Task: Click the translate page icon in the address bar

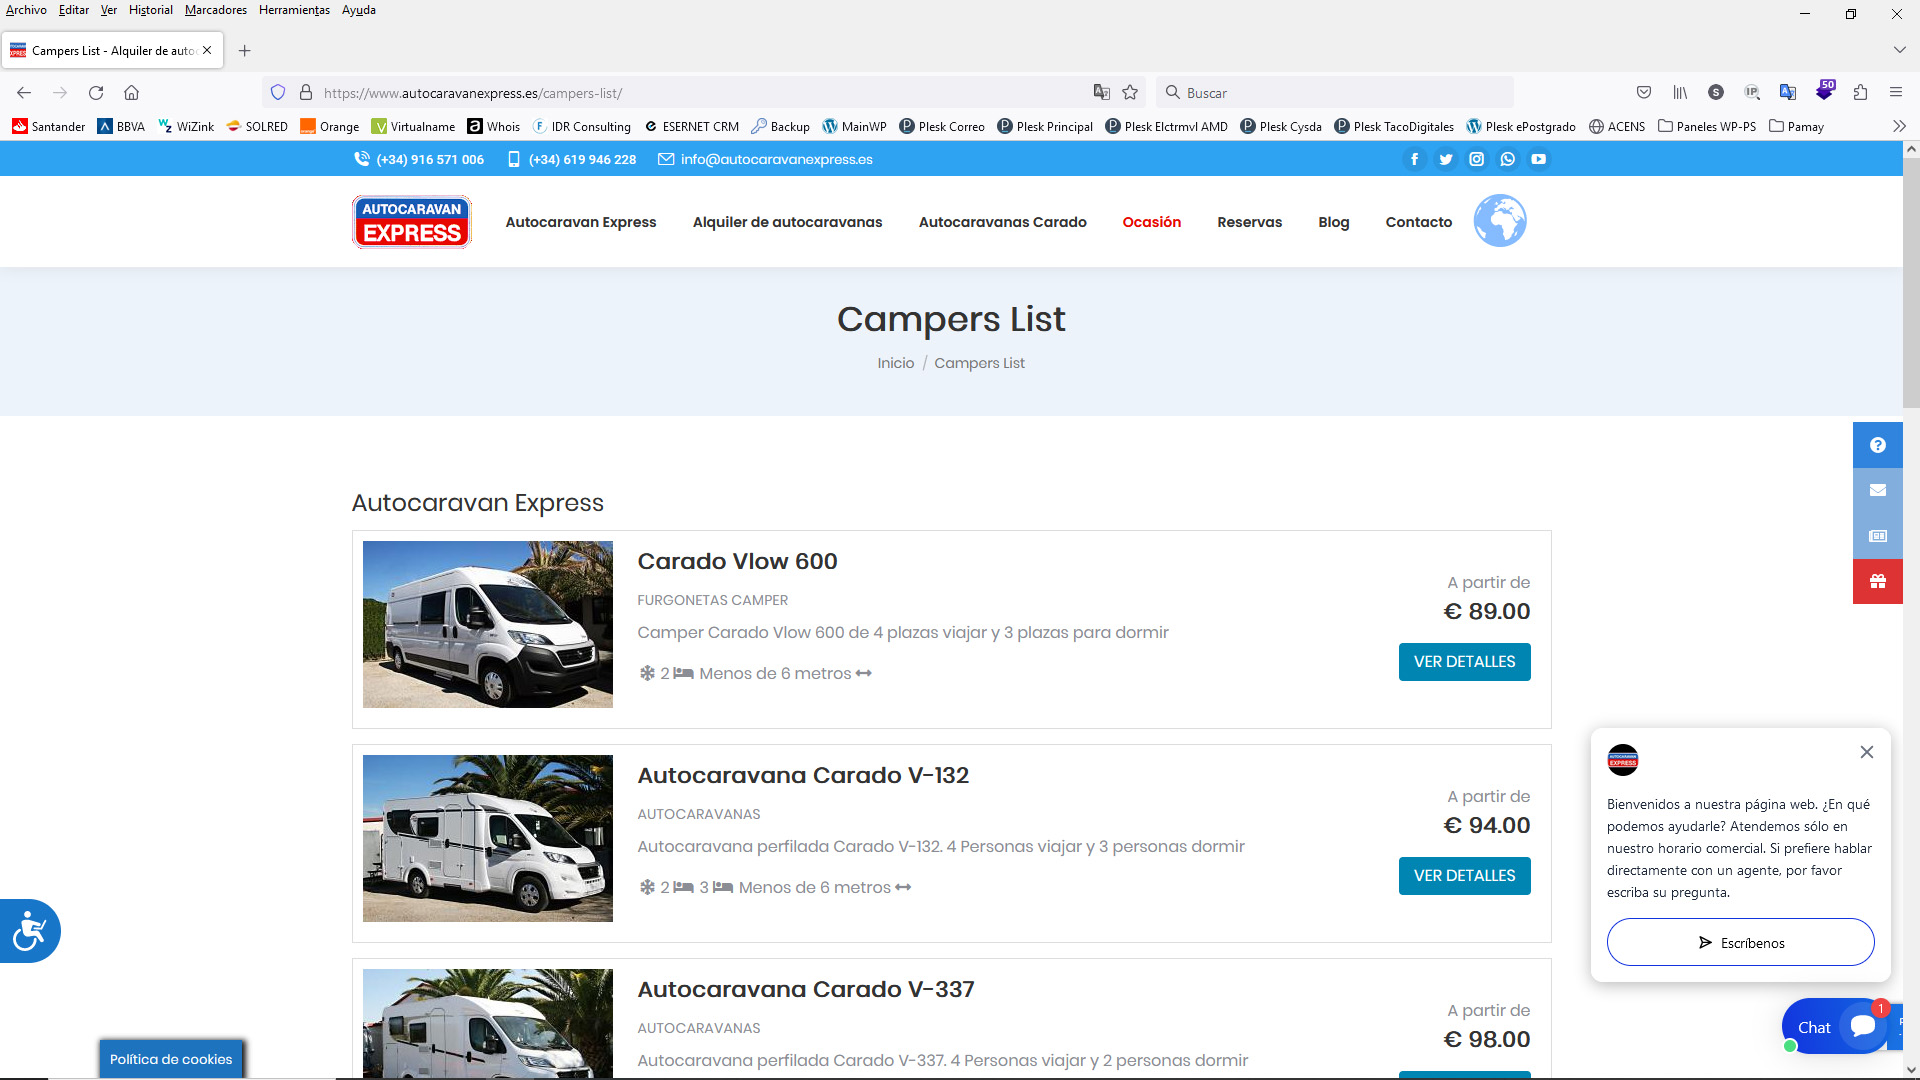Action: pyautogui.click(x=1101, y=92)
